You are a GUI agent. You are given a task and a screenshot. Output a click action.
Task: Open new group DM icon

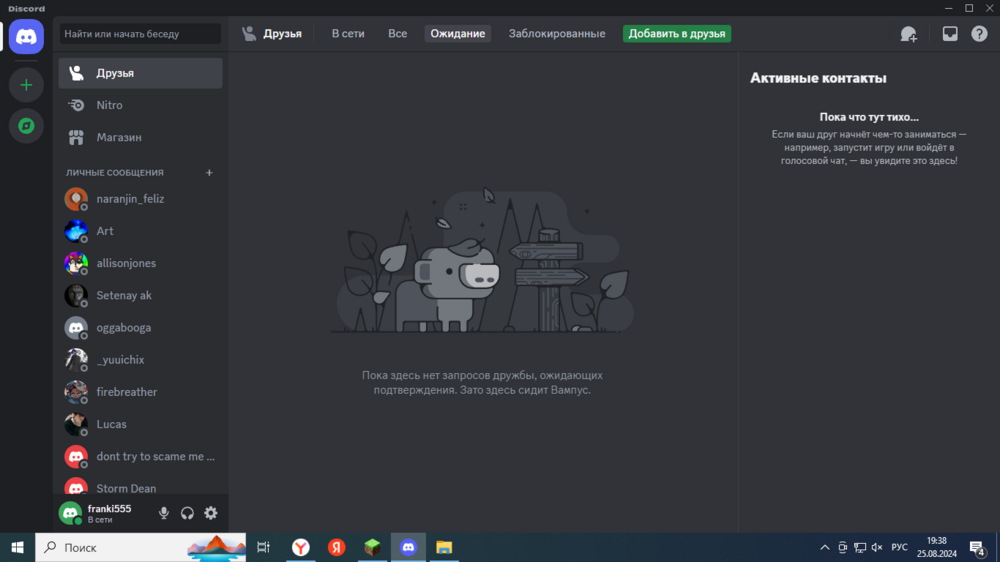click(908, 34)
